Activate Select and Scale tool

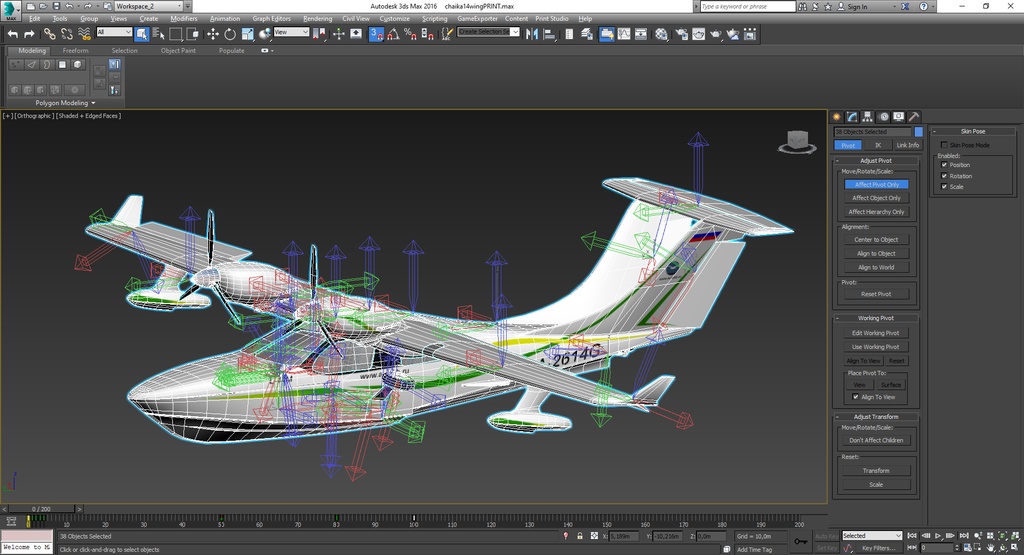[x=248, y=34]
